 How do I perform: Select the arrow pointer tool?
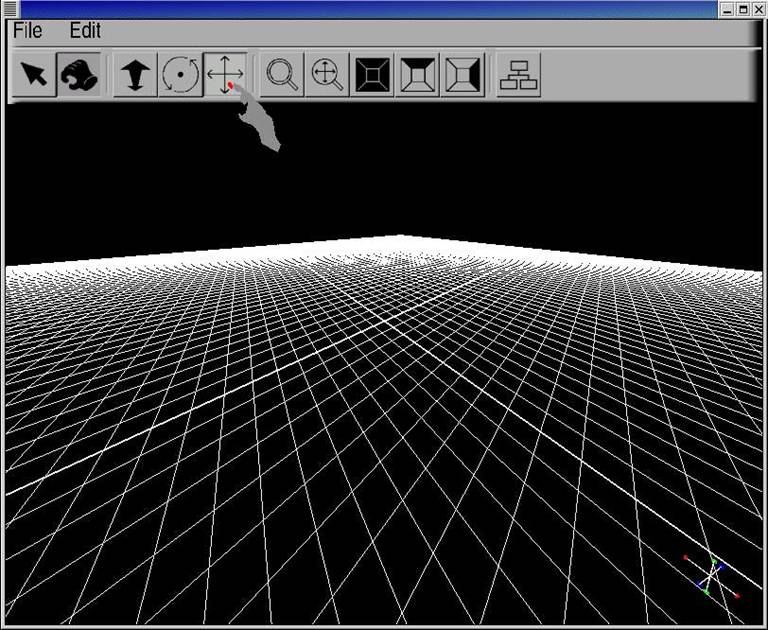tap(34, 74)
